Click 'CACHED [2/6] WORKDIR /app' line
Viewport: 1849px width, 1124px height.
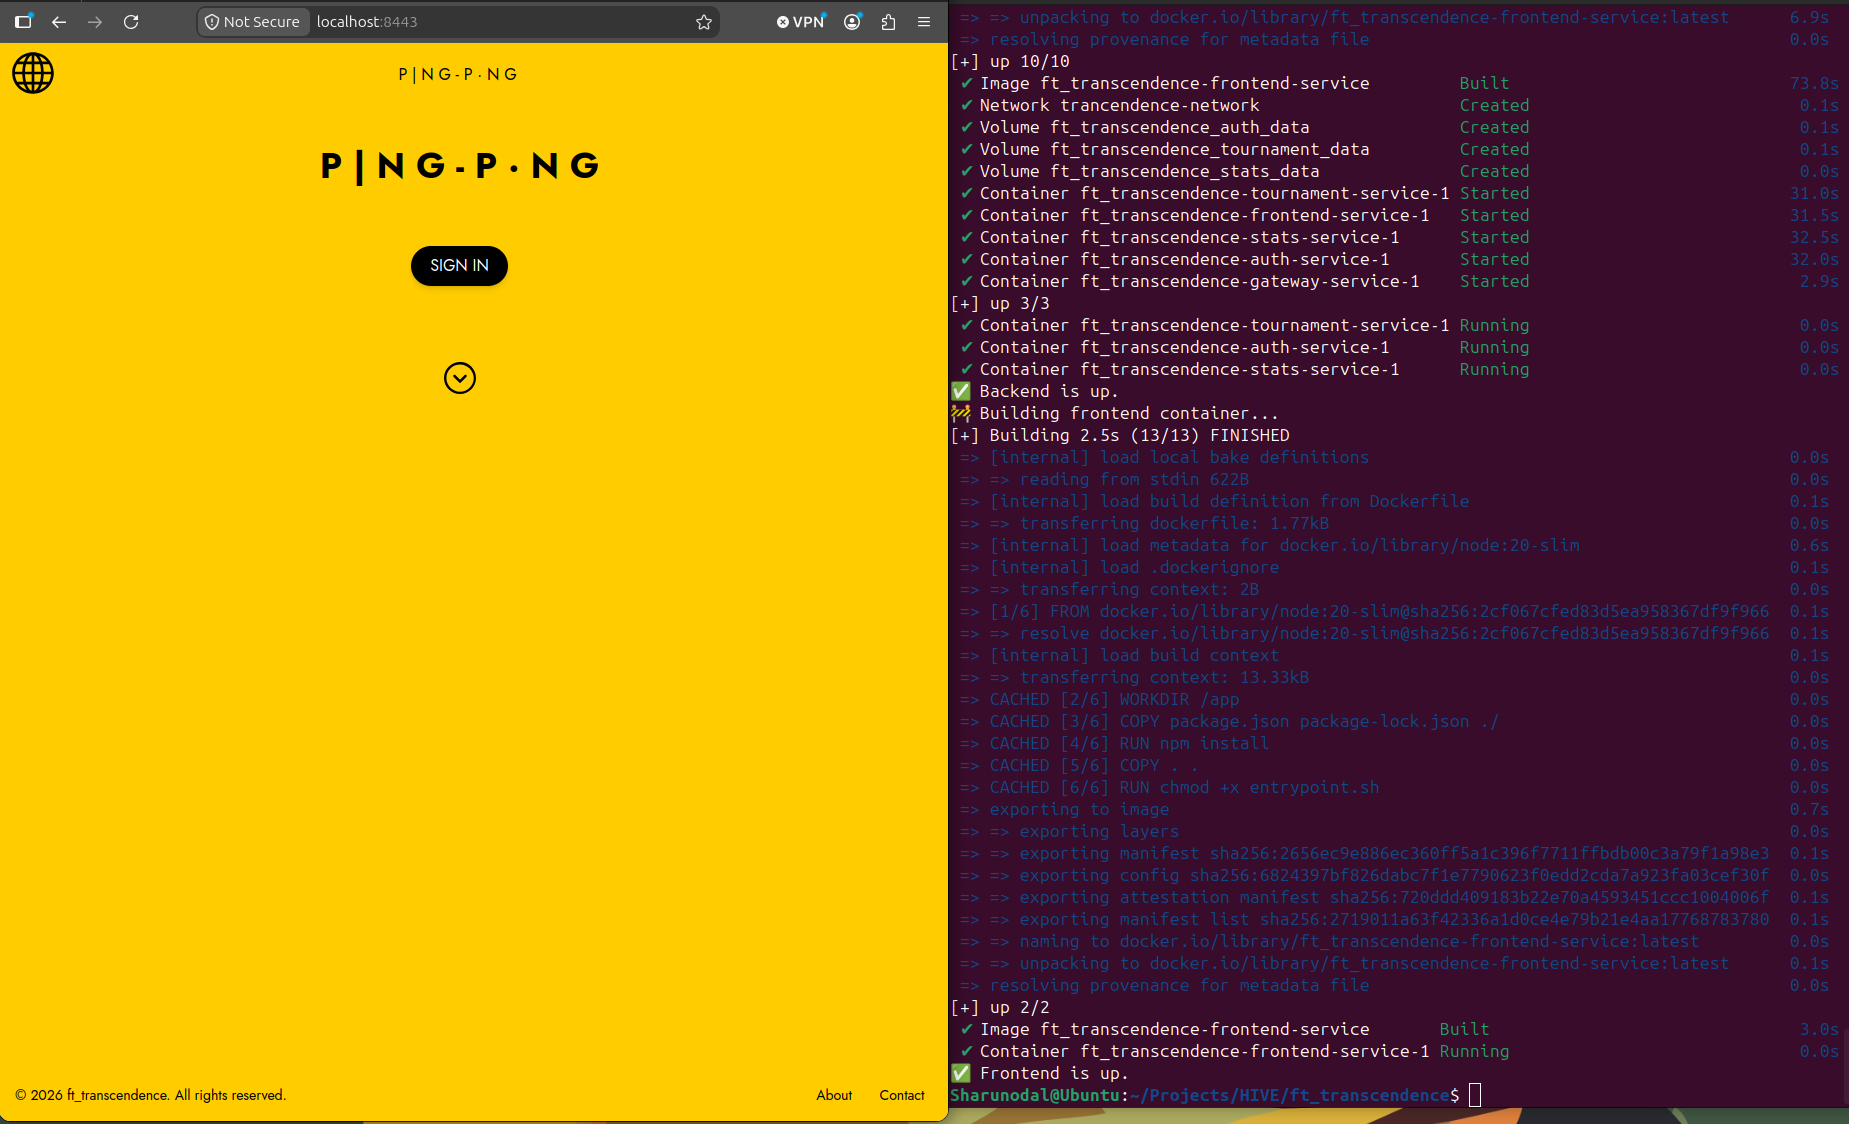[1114, 699]
